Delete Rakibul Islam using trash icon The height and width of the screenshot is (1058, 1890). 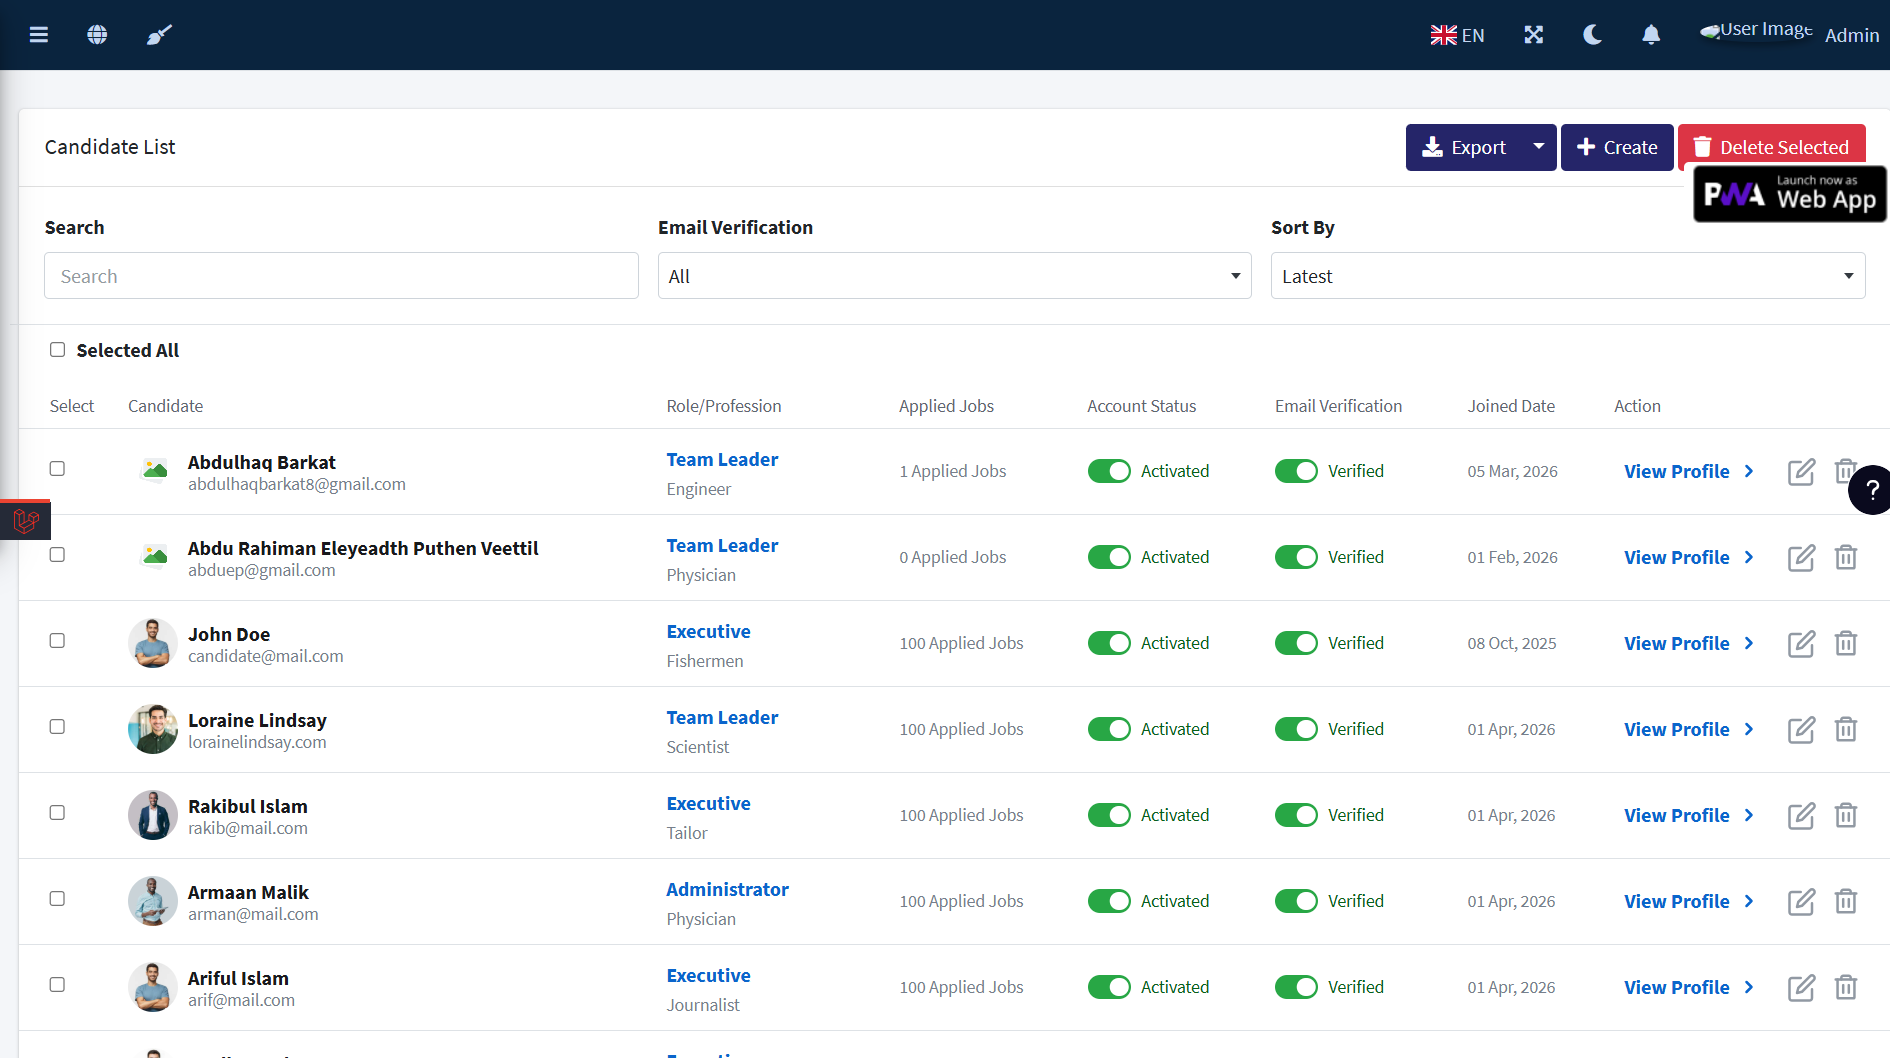click(x=1846, y=816)
